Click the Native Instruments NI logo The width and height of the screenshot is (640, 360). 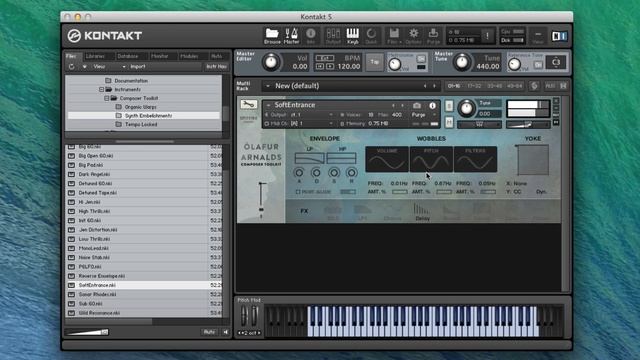point(559,36)
